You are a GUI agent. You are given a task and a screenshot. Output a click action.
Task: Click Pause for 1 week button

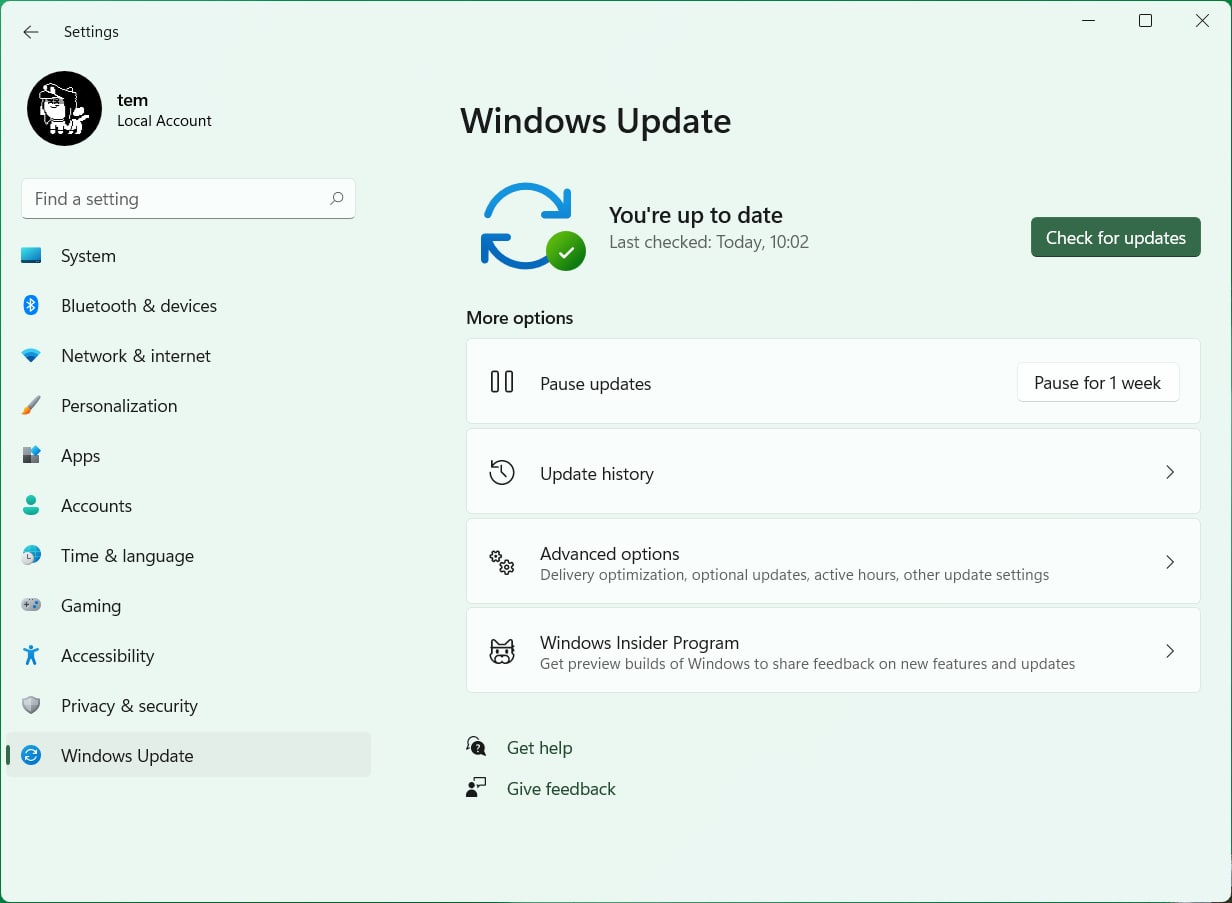click(1097, 383)
